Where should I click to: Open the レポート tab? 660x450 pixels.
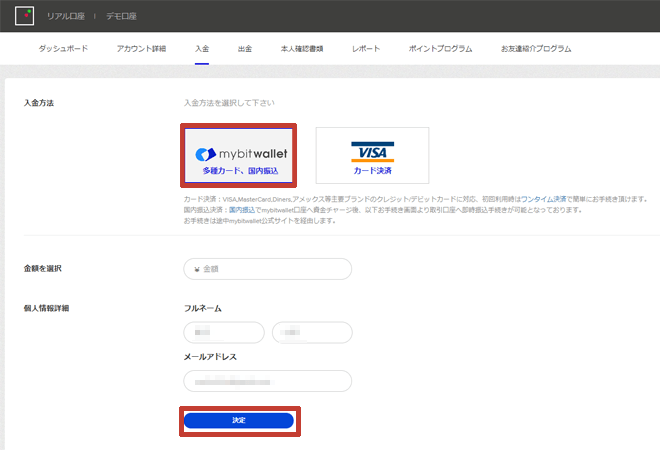(x=366, y=48)
